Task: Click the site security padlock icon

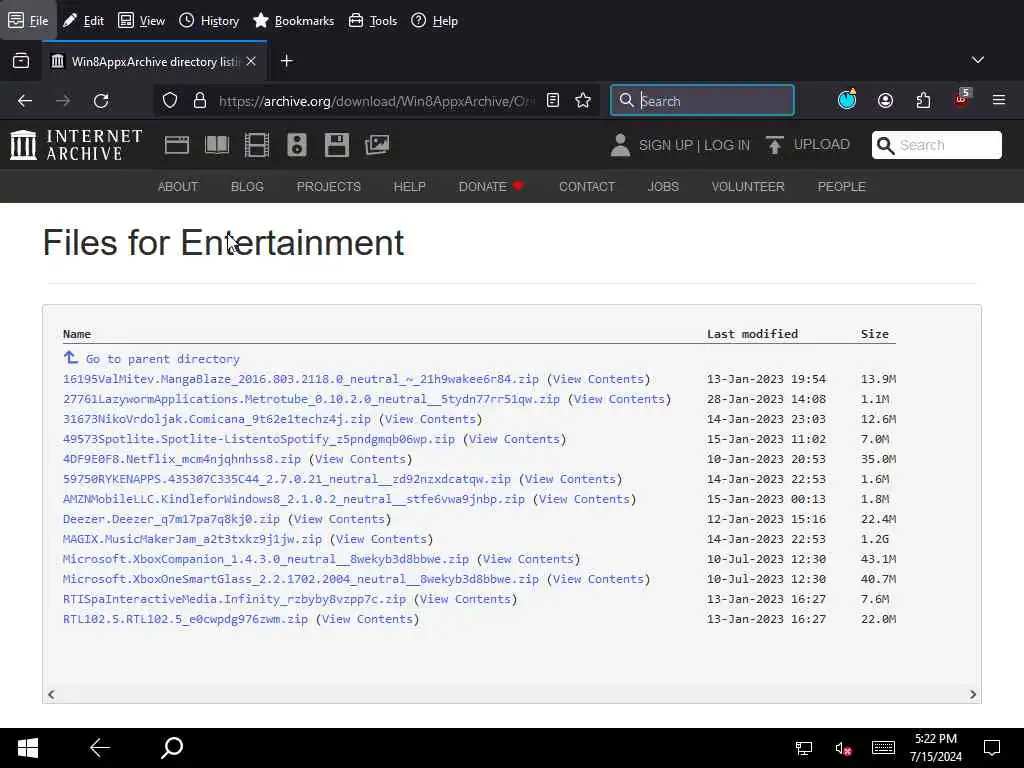Action: pyautogui.click(x=200, y=101)
